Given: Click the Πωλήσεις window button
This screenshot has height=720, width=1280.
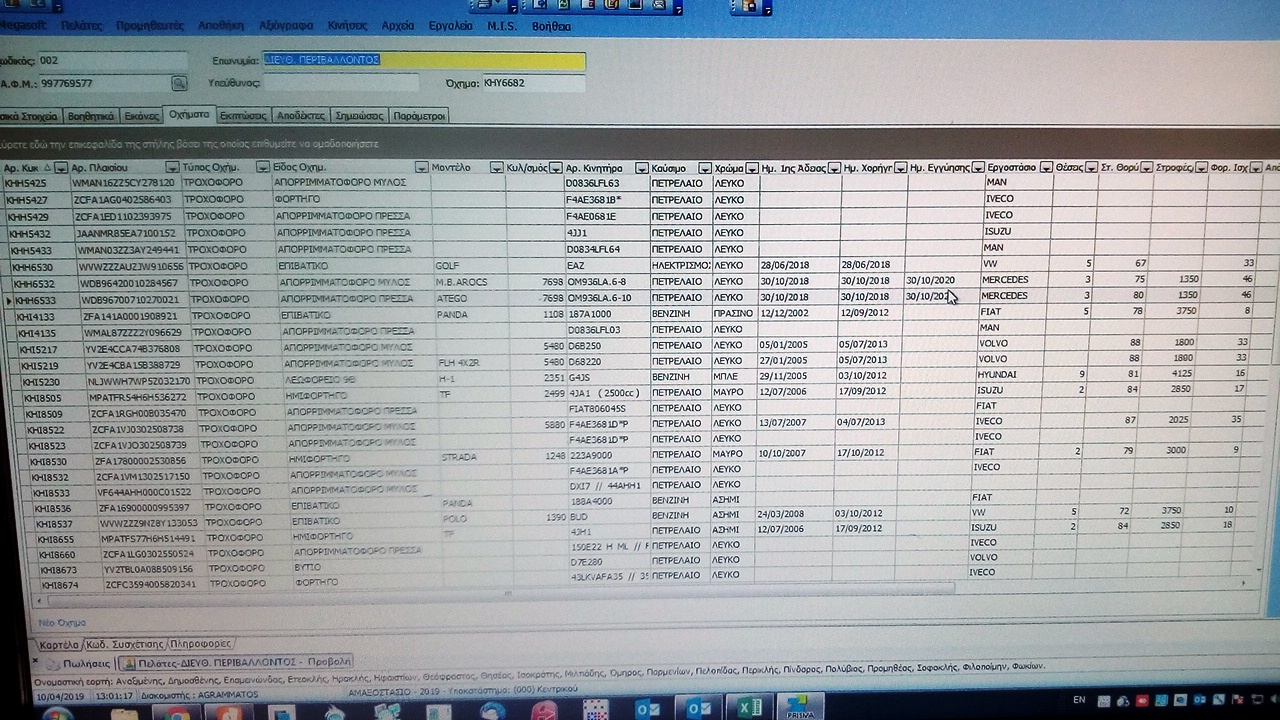Looking at the screenshot, I should pyautogui.click(x=80, y=663).
